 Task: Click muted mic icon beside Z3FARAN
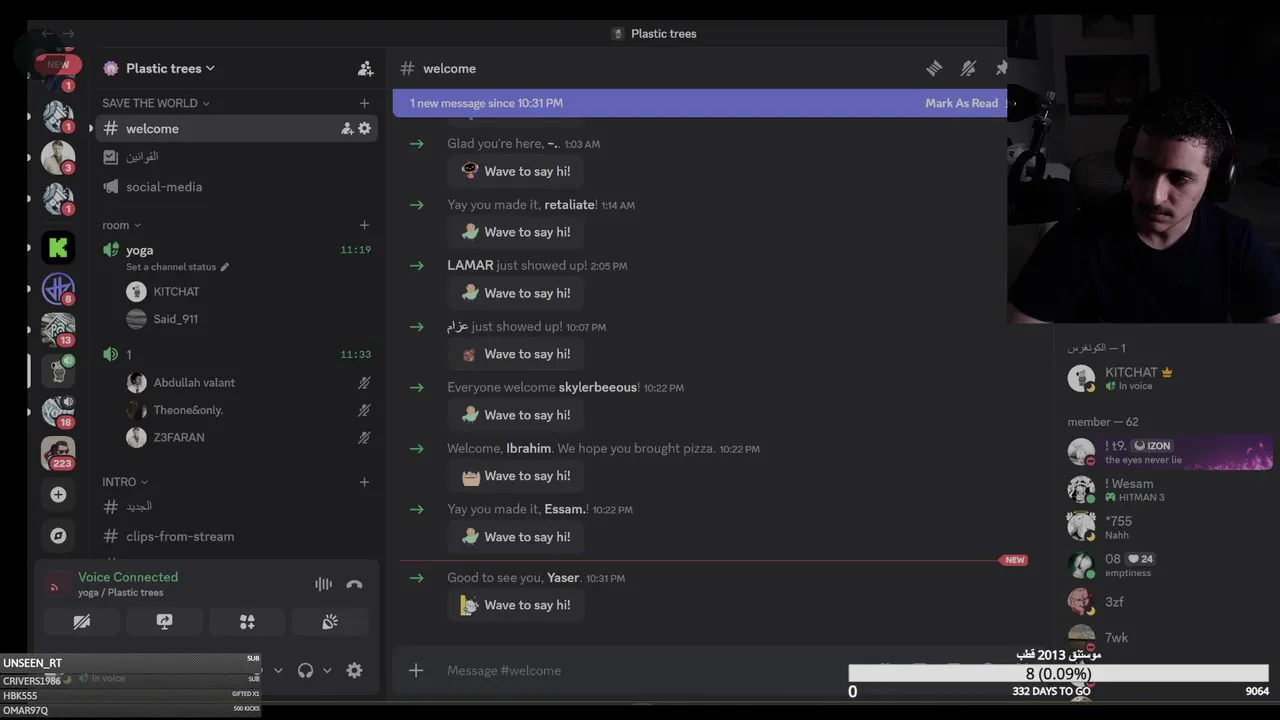364,437
